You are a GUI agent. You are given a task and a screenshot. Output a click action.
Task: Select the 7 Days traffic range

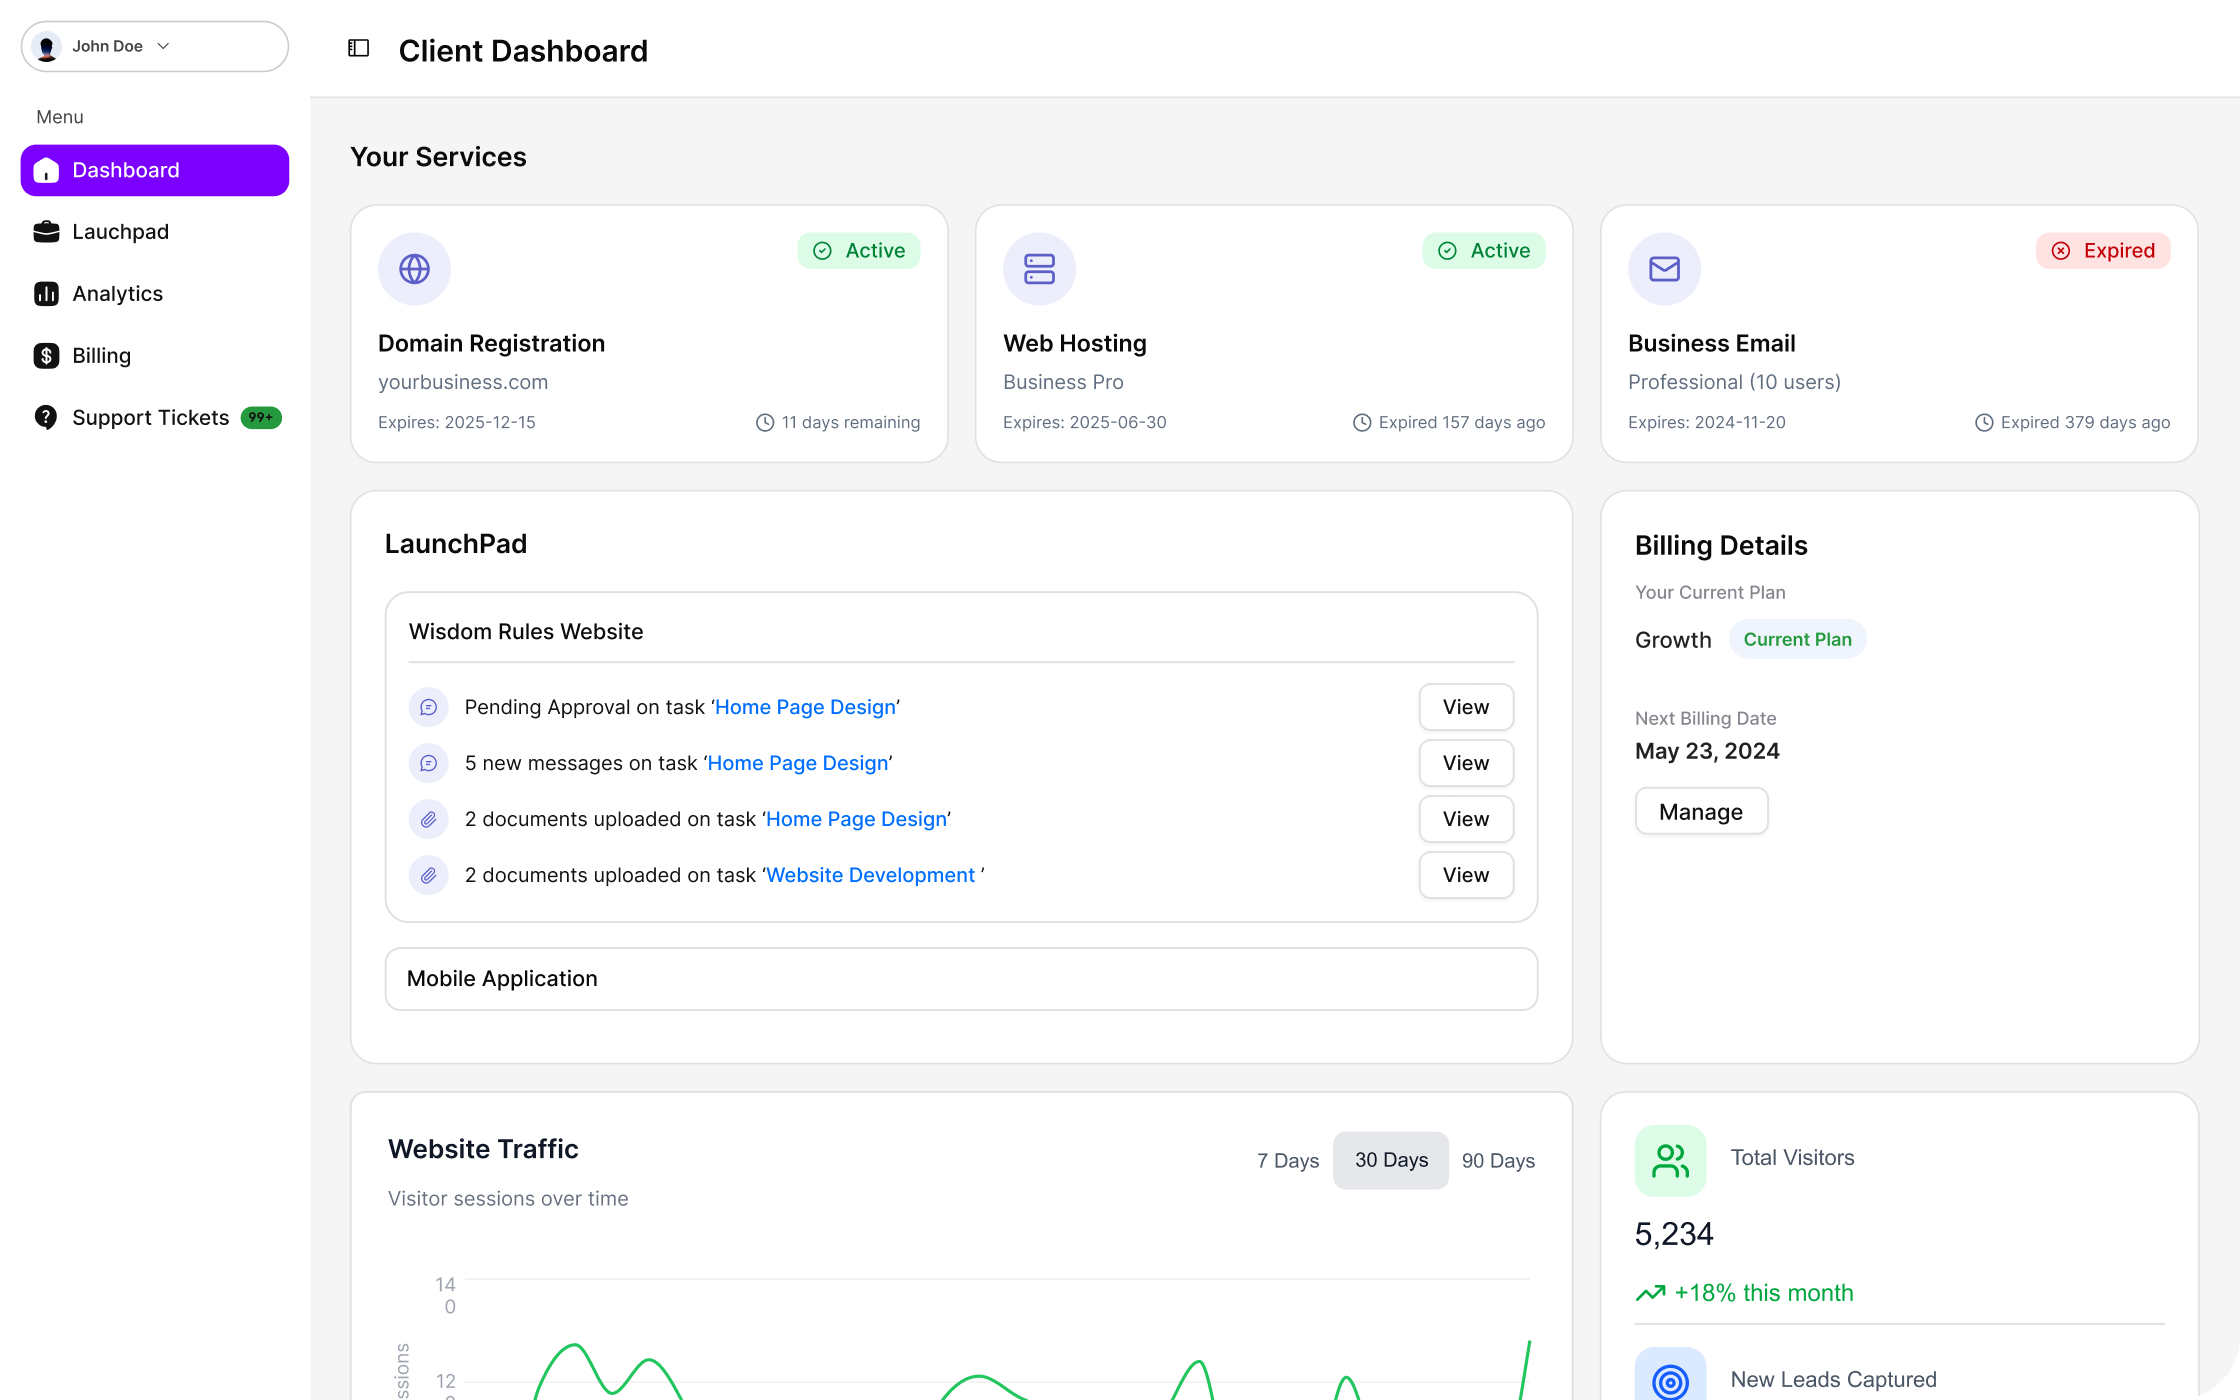coord(1288,1160)
